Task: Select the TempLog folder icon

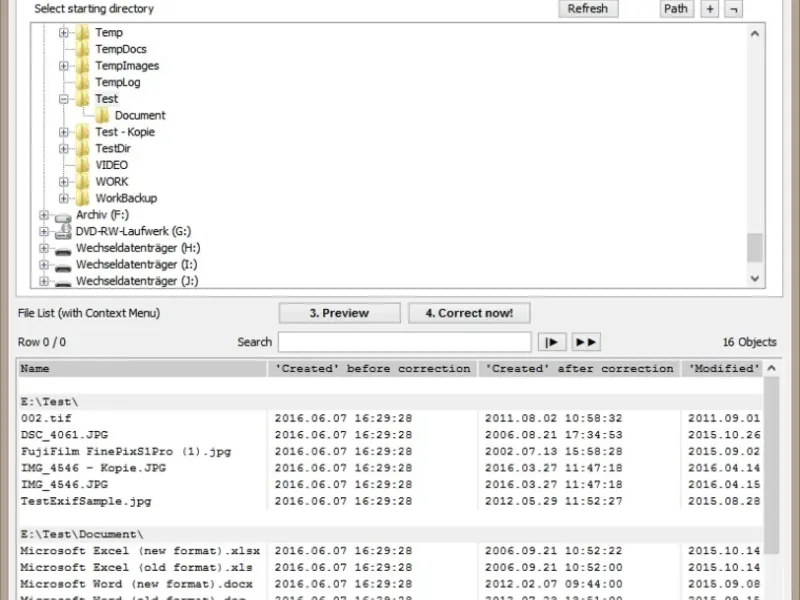Action: coord(82,82)
